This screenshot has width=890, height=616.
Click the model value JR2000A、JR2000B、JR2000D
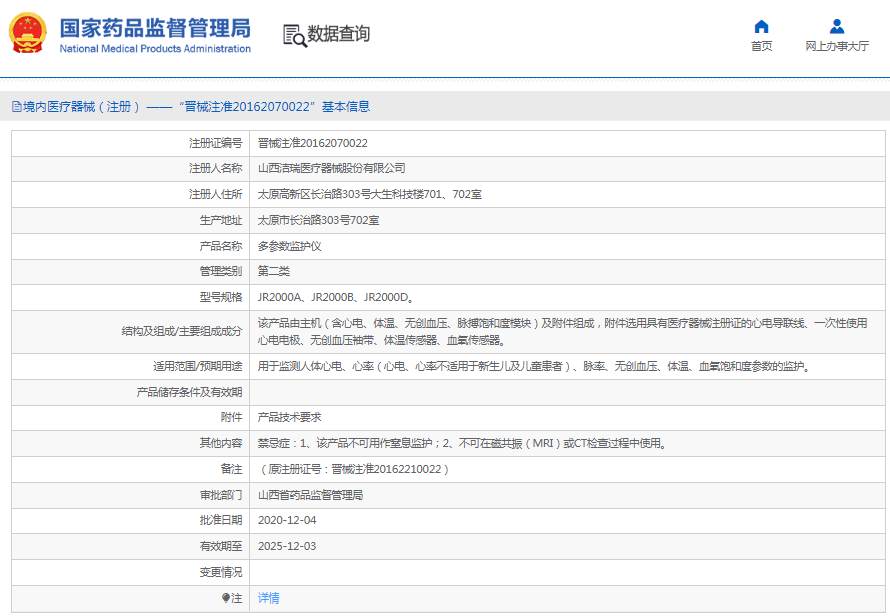[x=335, y=297]
